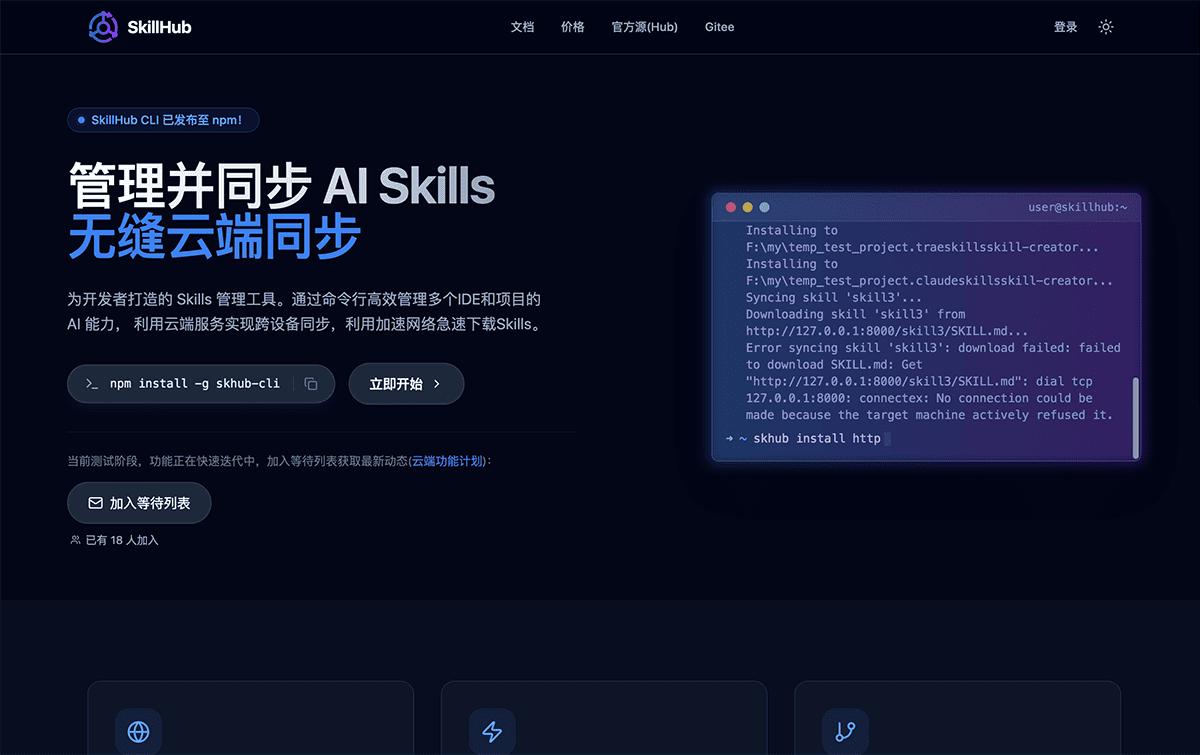Open the 云端功能计划 link

pyautogui.click(x=447, y=461)
